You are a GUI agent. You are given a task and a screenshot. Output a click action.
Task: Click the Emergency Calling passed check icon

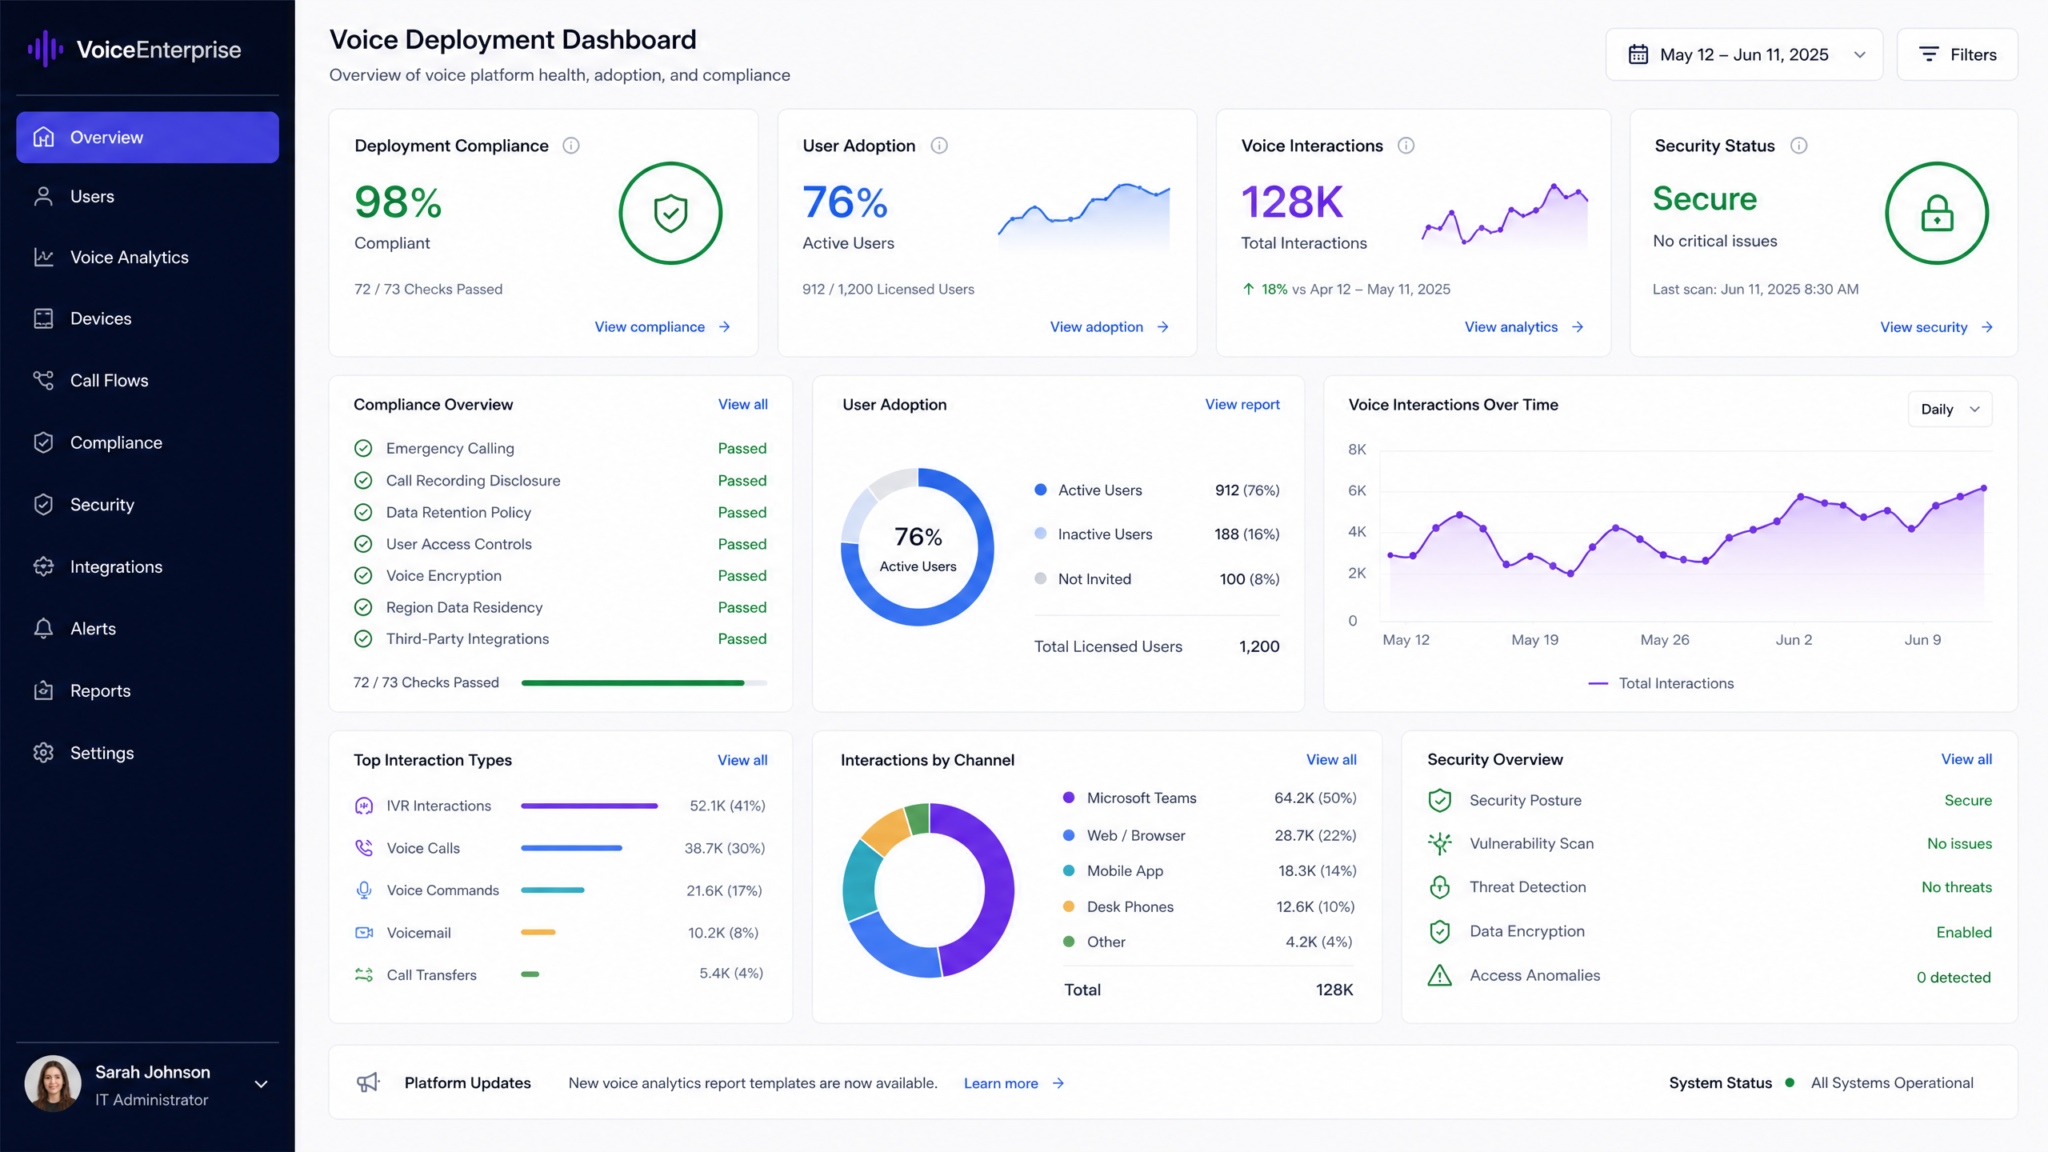pyautogui.click(x=363, y=448)
